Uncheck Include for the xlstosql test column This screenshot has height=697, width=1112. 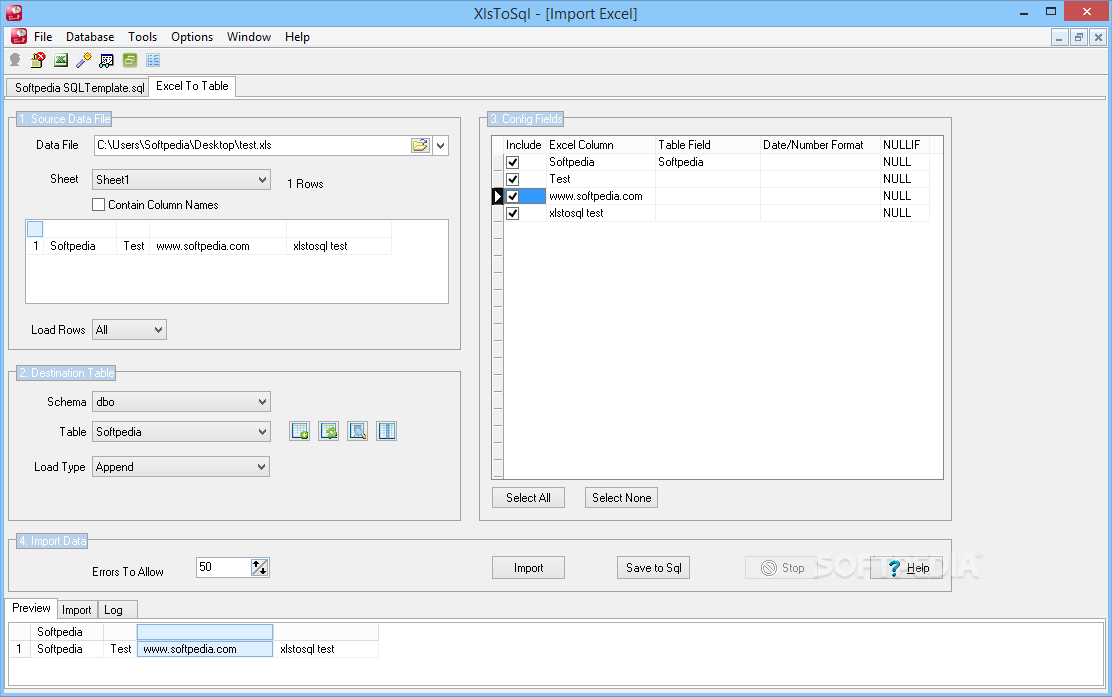513,213
